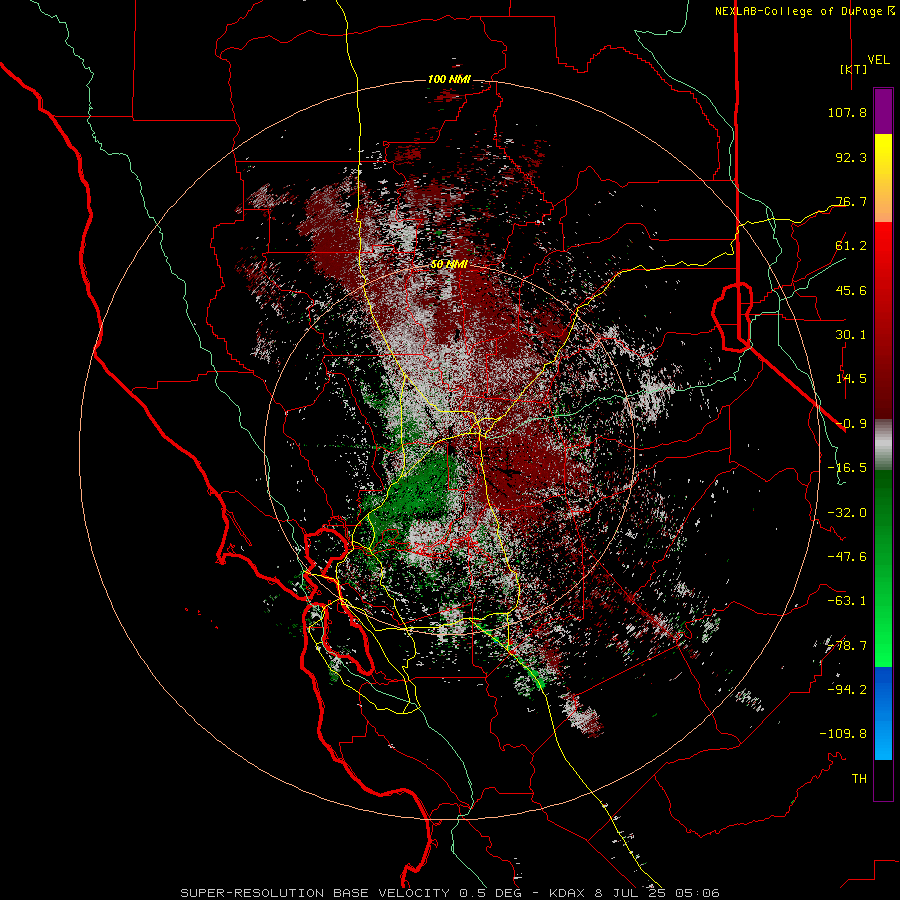Click the -47.6 legend value
Viewport: 900px width, 900px height.
pos(847,557)
